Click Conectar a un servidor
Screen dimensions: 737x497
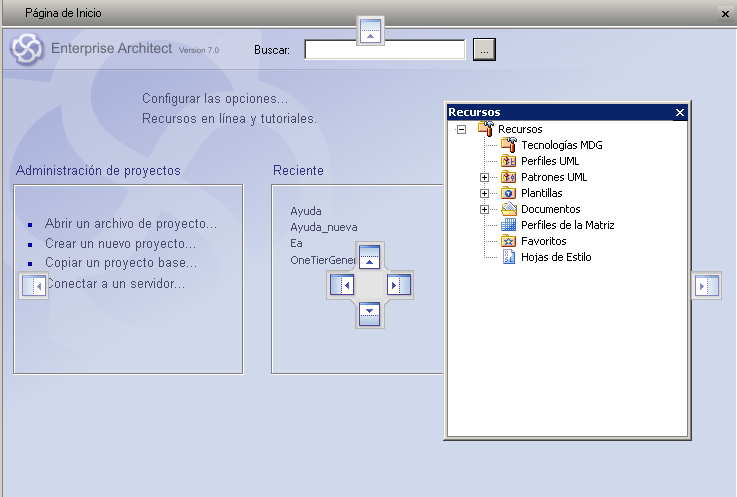tap(116, 284)
